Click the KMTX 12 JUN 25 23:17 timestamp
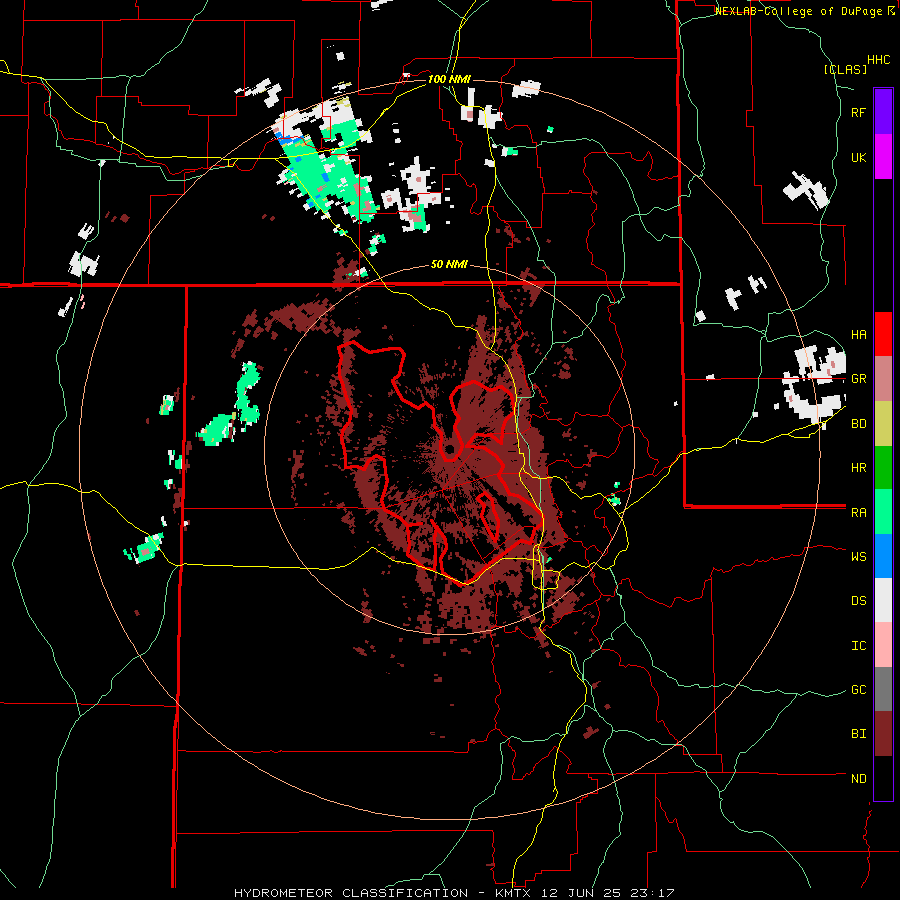This screenshot has width=900, height=900. click(x=584, y=893)
